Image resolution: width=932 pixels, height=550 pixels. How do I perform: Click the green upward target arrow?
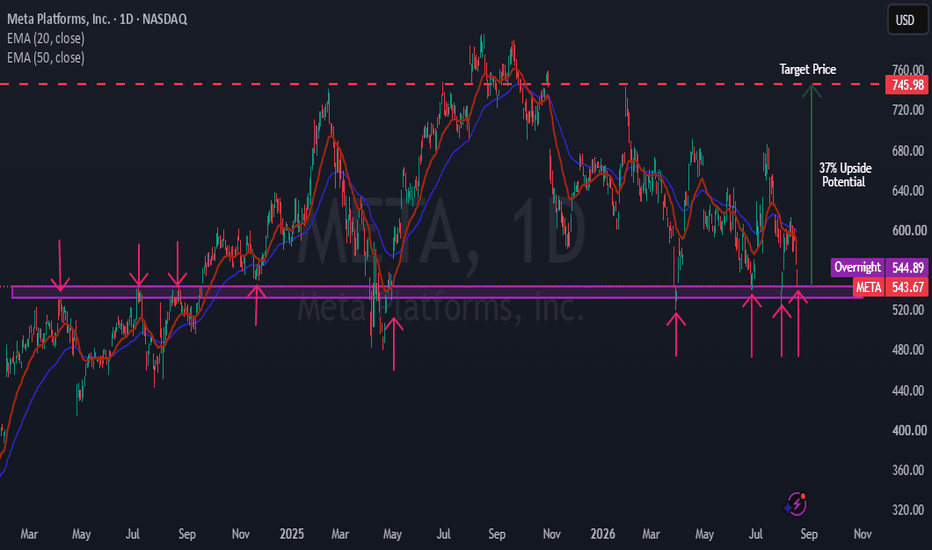coord(811,186)
